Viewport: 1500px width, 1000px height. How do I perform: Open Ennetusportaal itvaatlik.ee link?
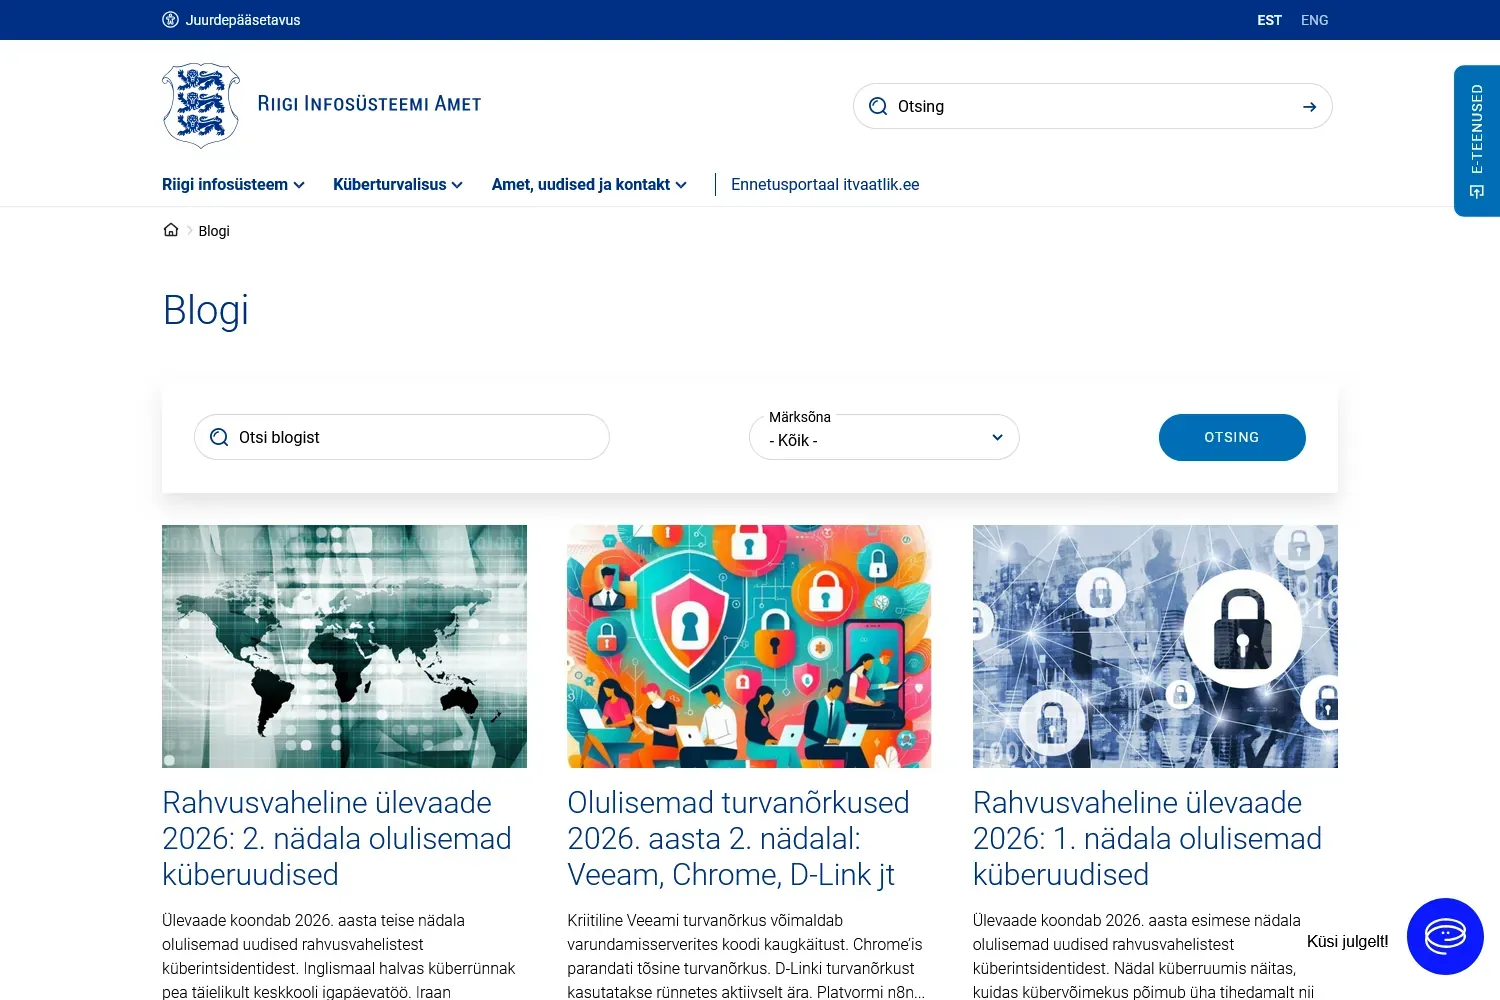[825, 185]
